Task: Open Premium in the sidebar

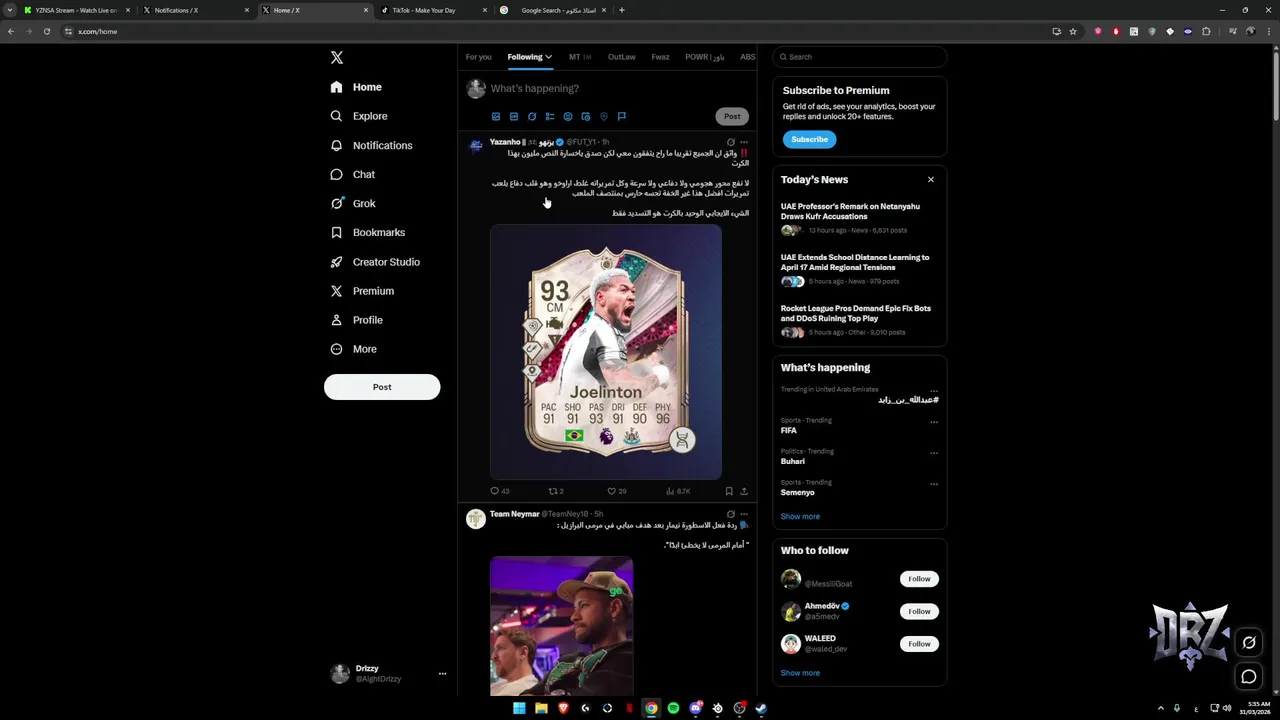Action: (x=362, y=291)
